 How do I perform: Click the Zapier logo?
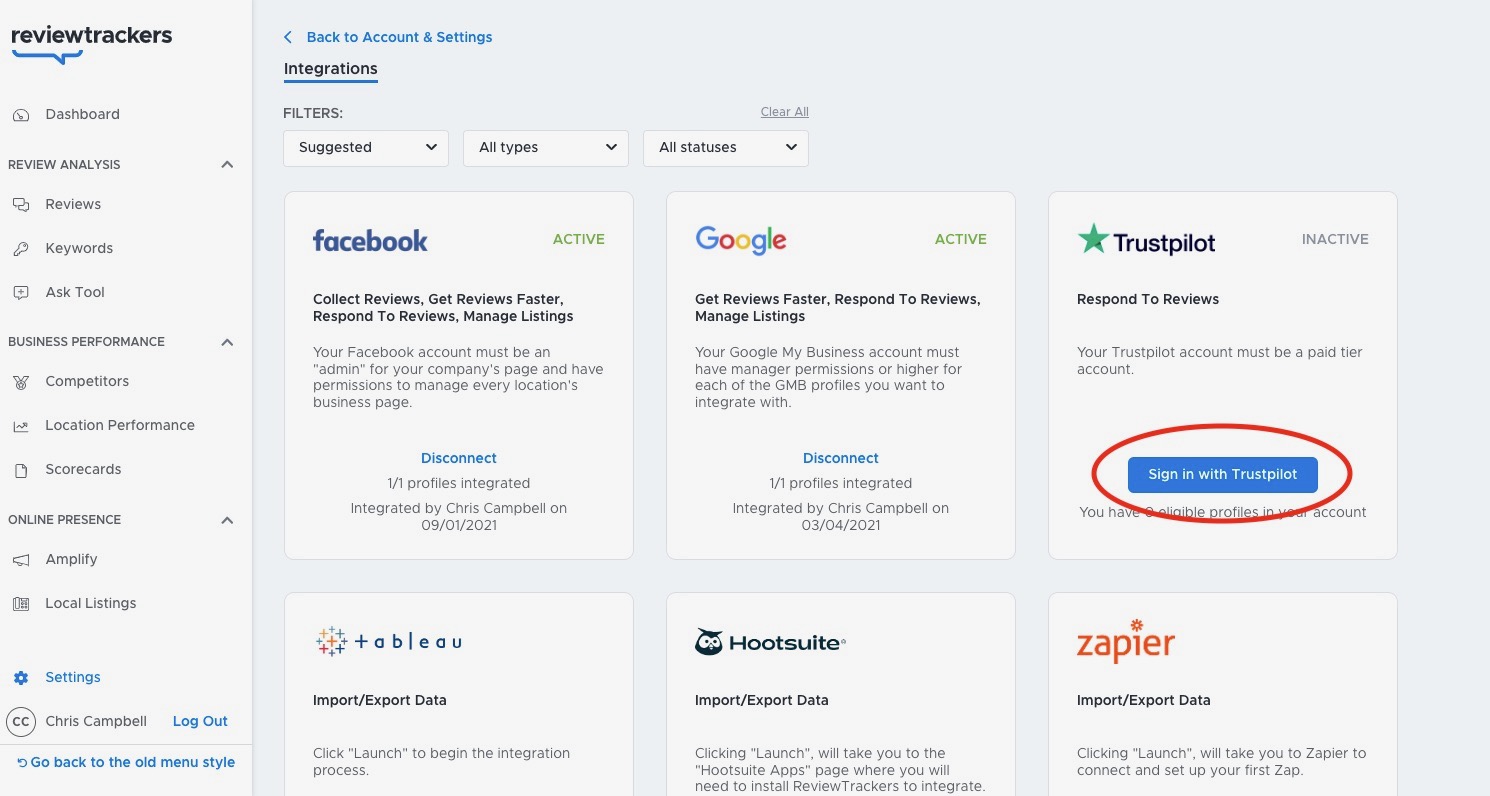click(x=1126, y=641)
